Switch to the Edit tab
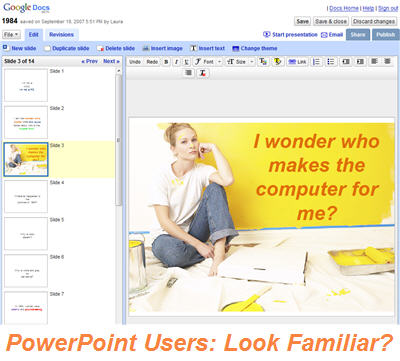Viewport: 400px width, 361px height. 34,34
